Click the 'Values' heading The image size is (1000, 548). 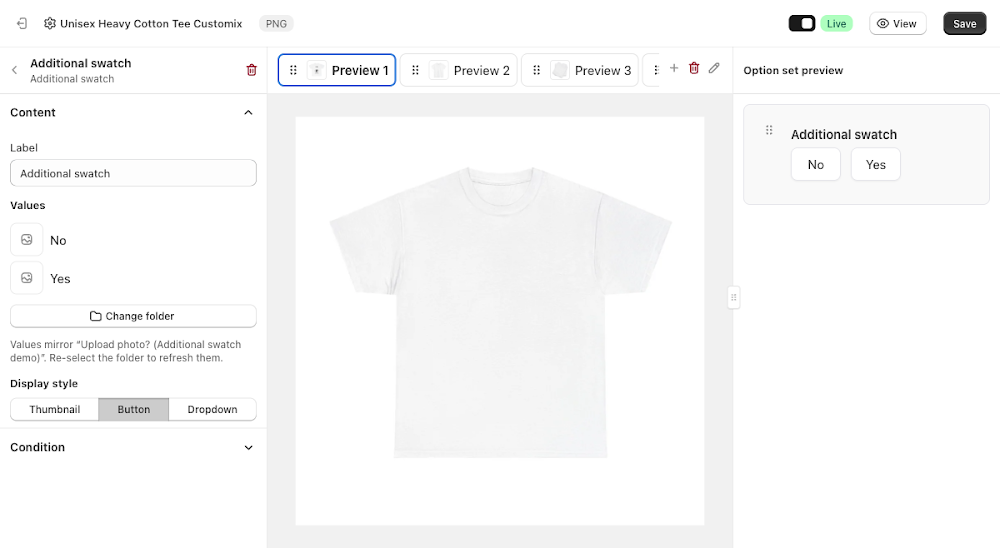pos(27,205)
